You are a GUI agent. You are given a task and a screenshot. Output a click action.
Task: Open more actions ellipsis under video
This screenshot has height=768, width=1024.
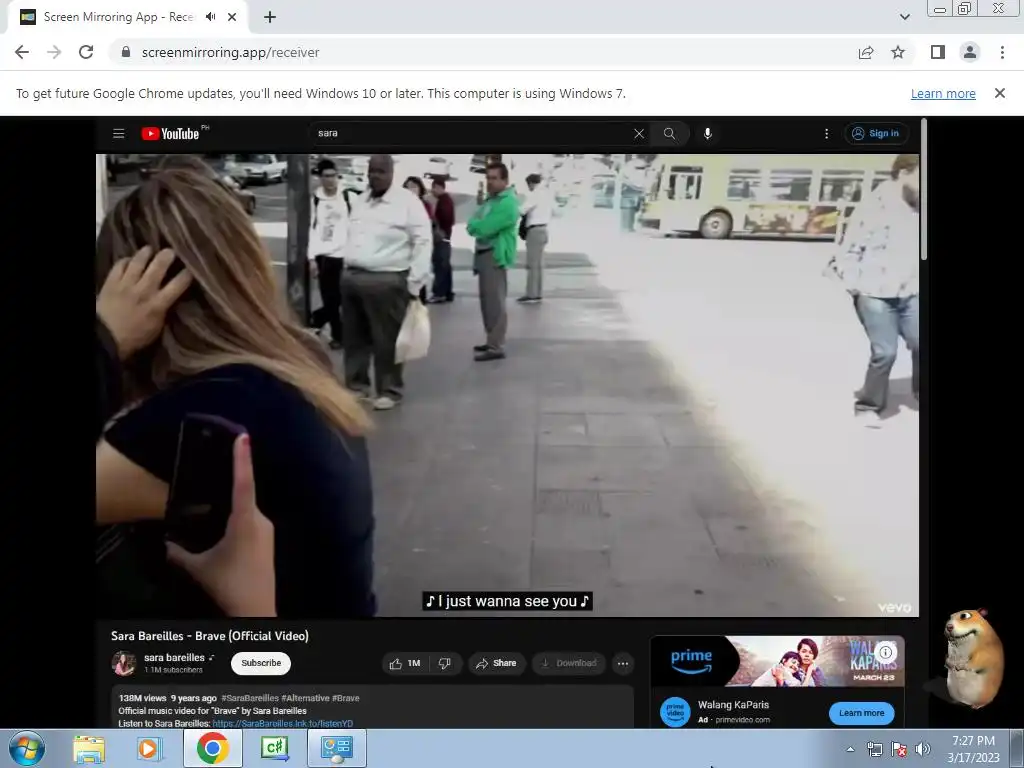point(623,664)
